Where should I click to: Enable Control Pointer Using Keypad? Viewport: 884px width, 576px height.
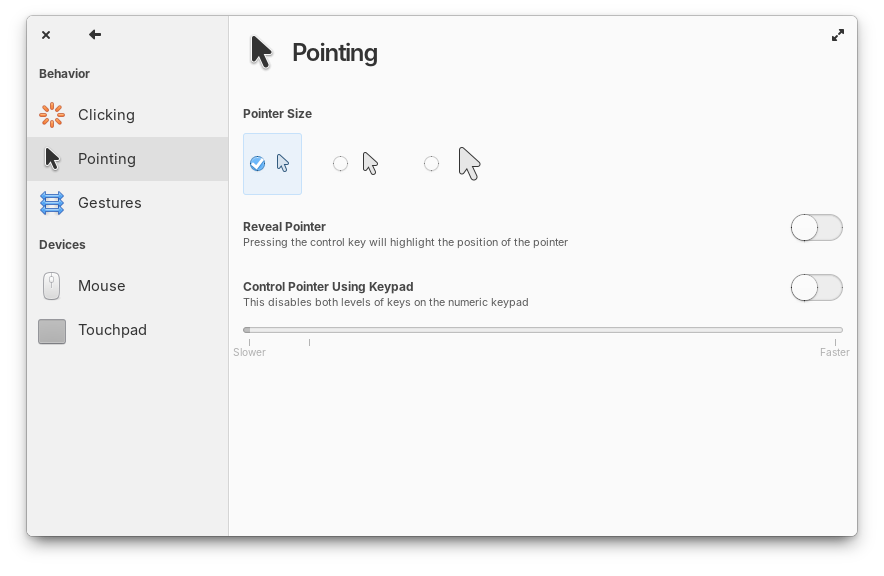click(816, 287)
